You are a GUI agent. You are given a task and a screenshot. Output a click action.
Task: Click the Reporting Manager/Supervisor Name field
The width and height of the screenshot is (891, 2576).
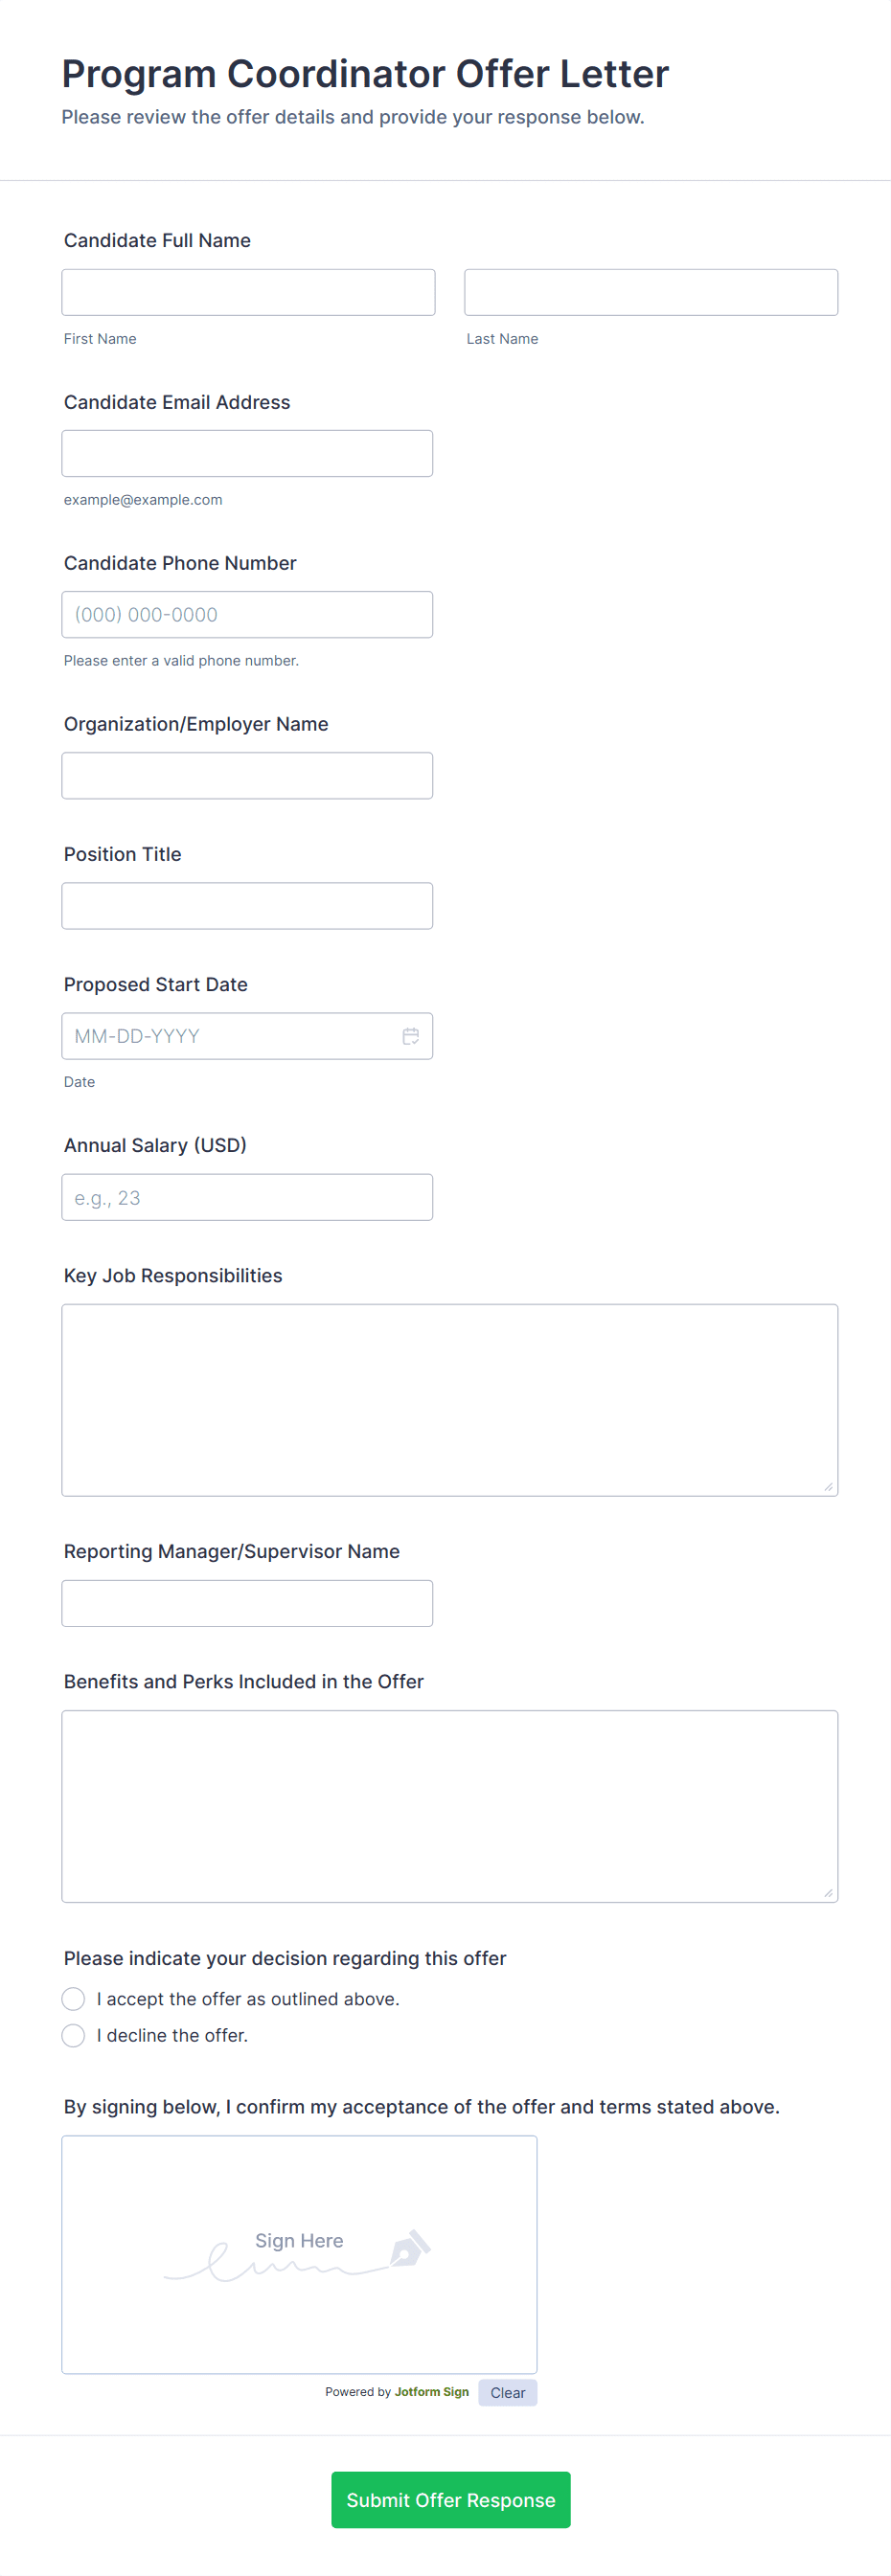point(247,1603)
